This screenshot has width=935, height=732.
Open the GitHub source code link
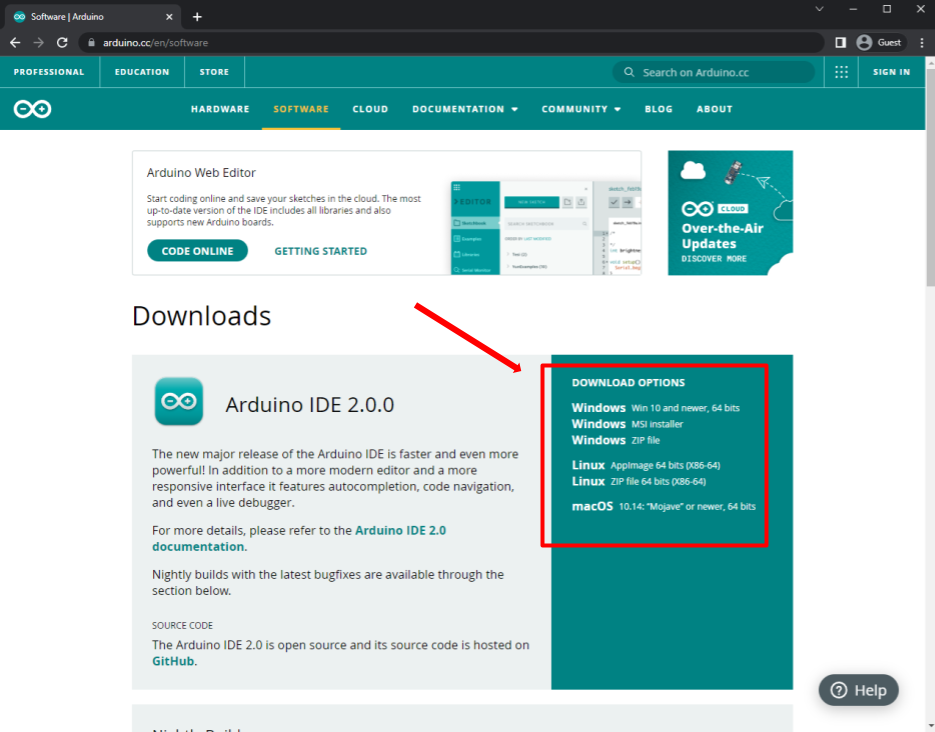tap(173, 661)
